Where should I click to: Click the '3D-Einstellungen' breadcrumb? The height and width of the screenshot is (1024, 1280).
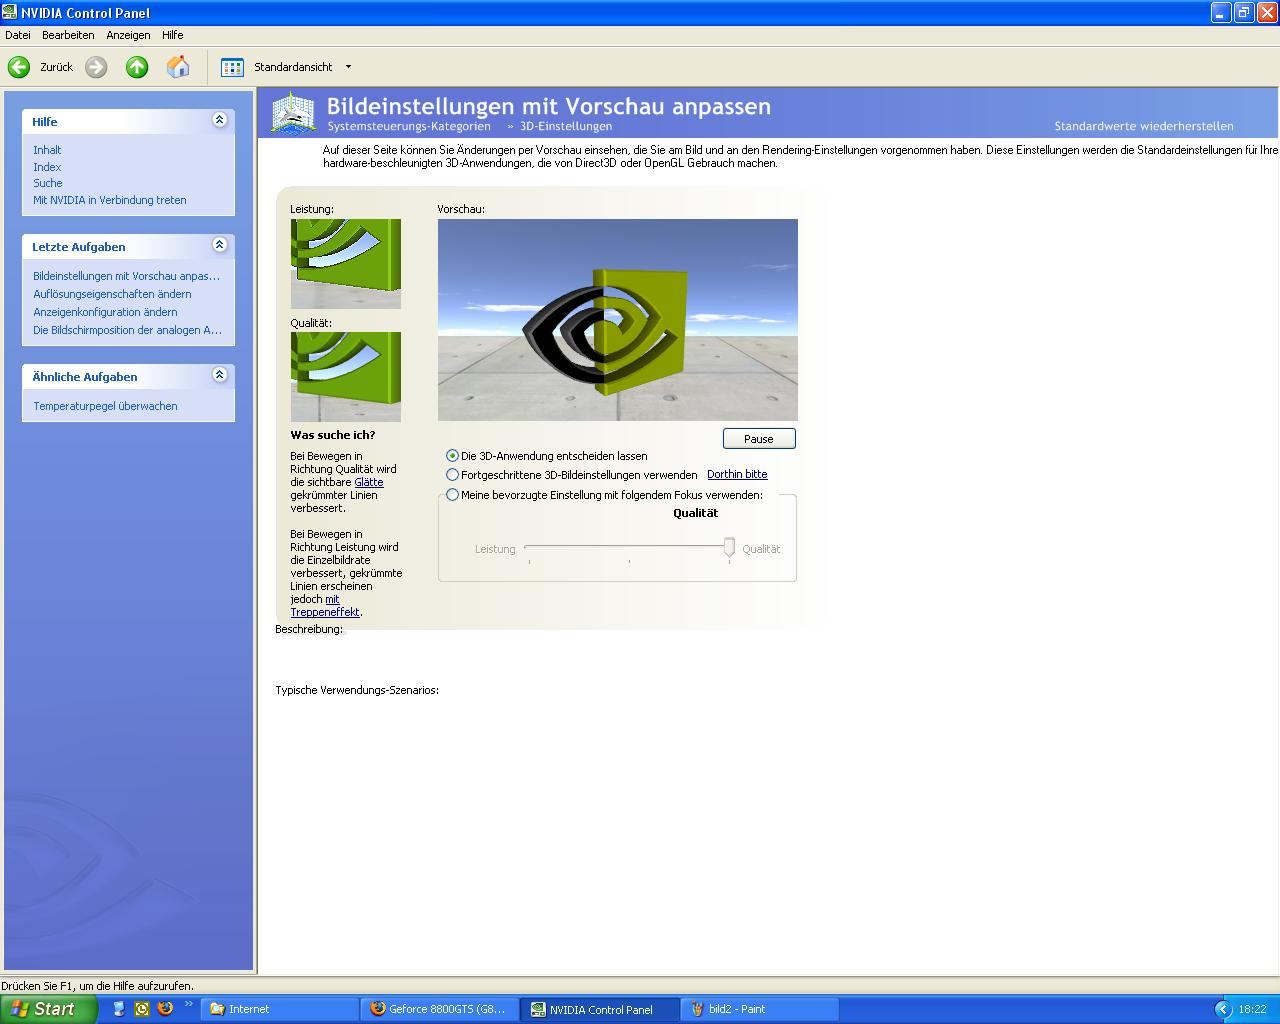(x=566, y=126)
